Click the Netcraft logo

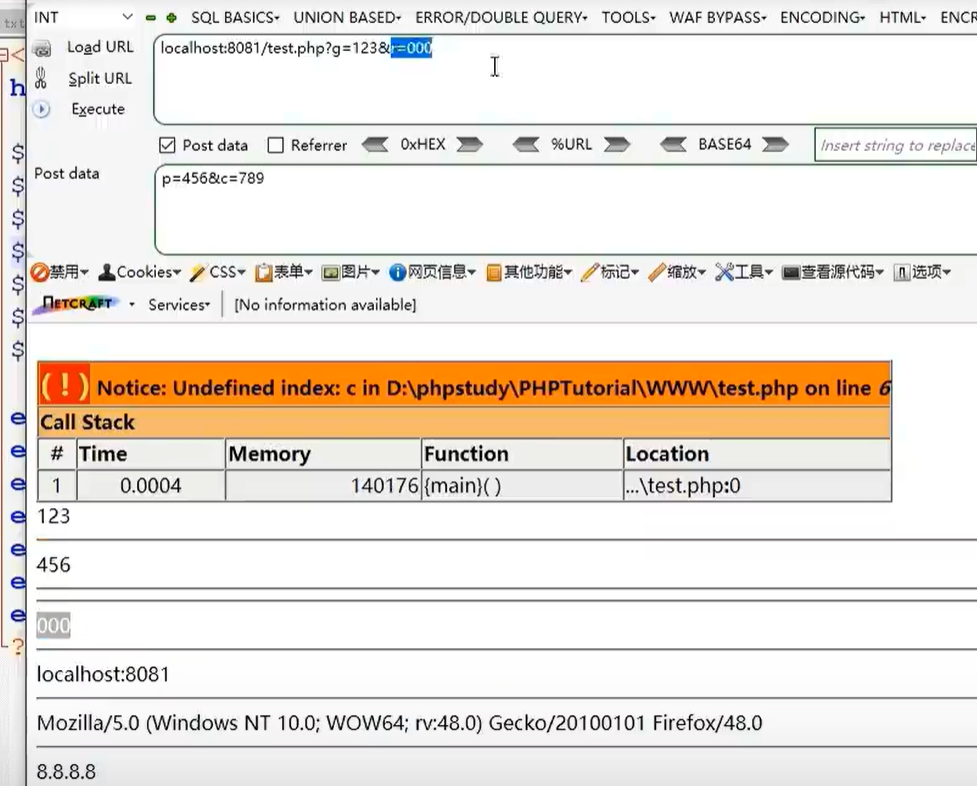point(77,304)
